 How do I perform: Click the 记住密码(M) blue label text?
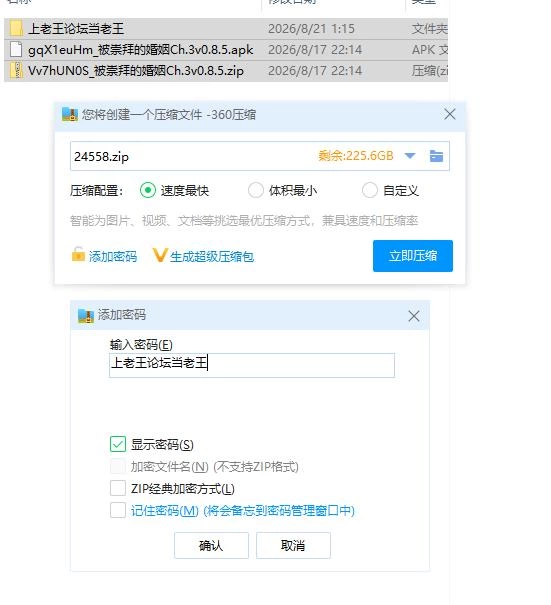[242, 510]
